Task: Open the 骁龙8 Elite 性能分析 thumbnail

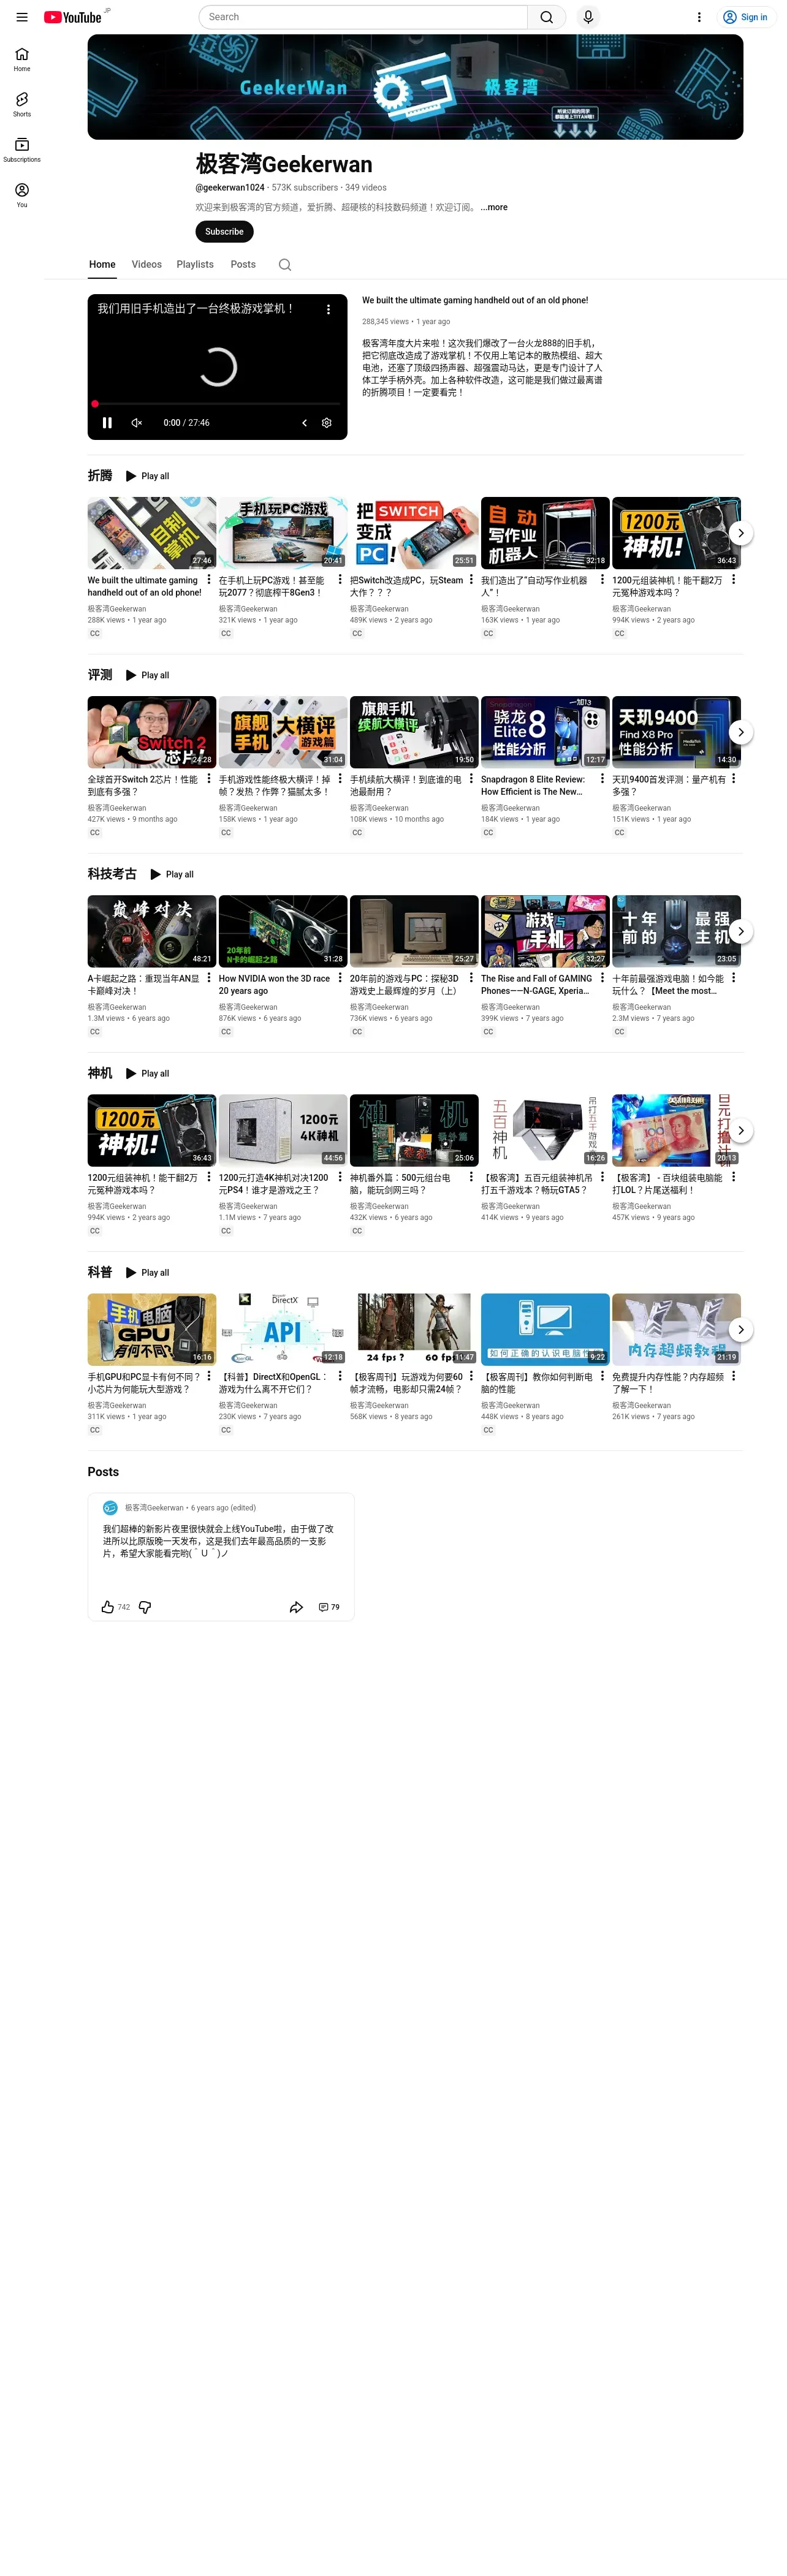Action: click(x=545, y=732)
